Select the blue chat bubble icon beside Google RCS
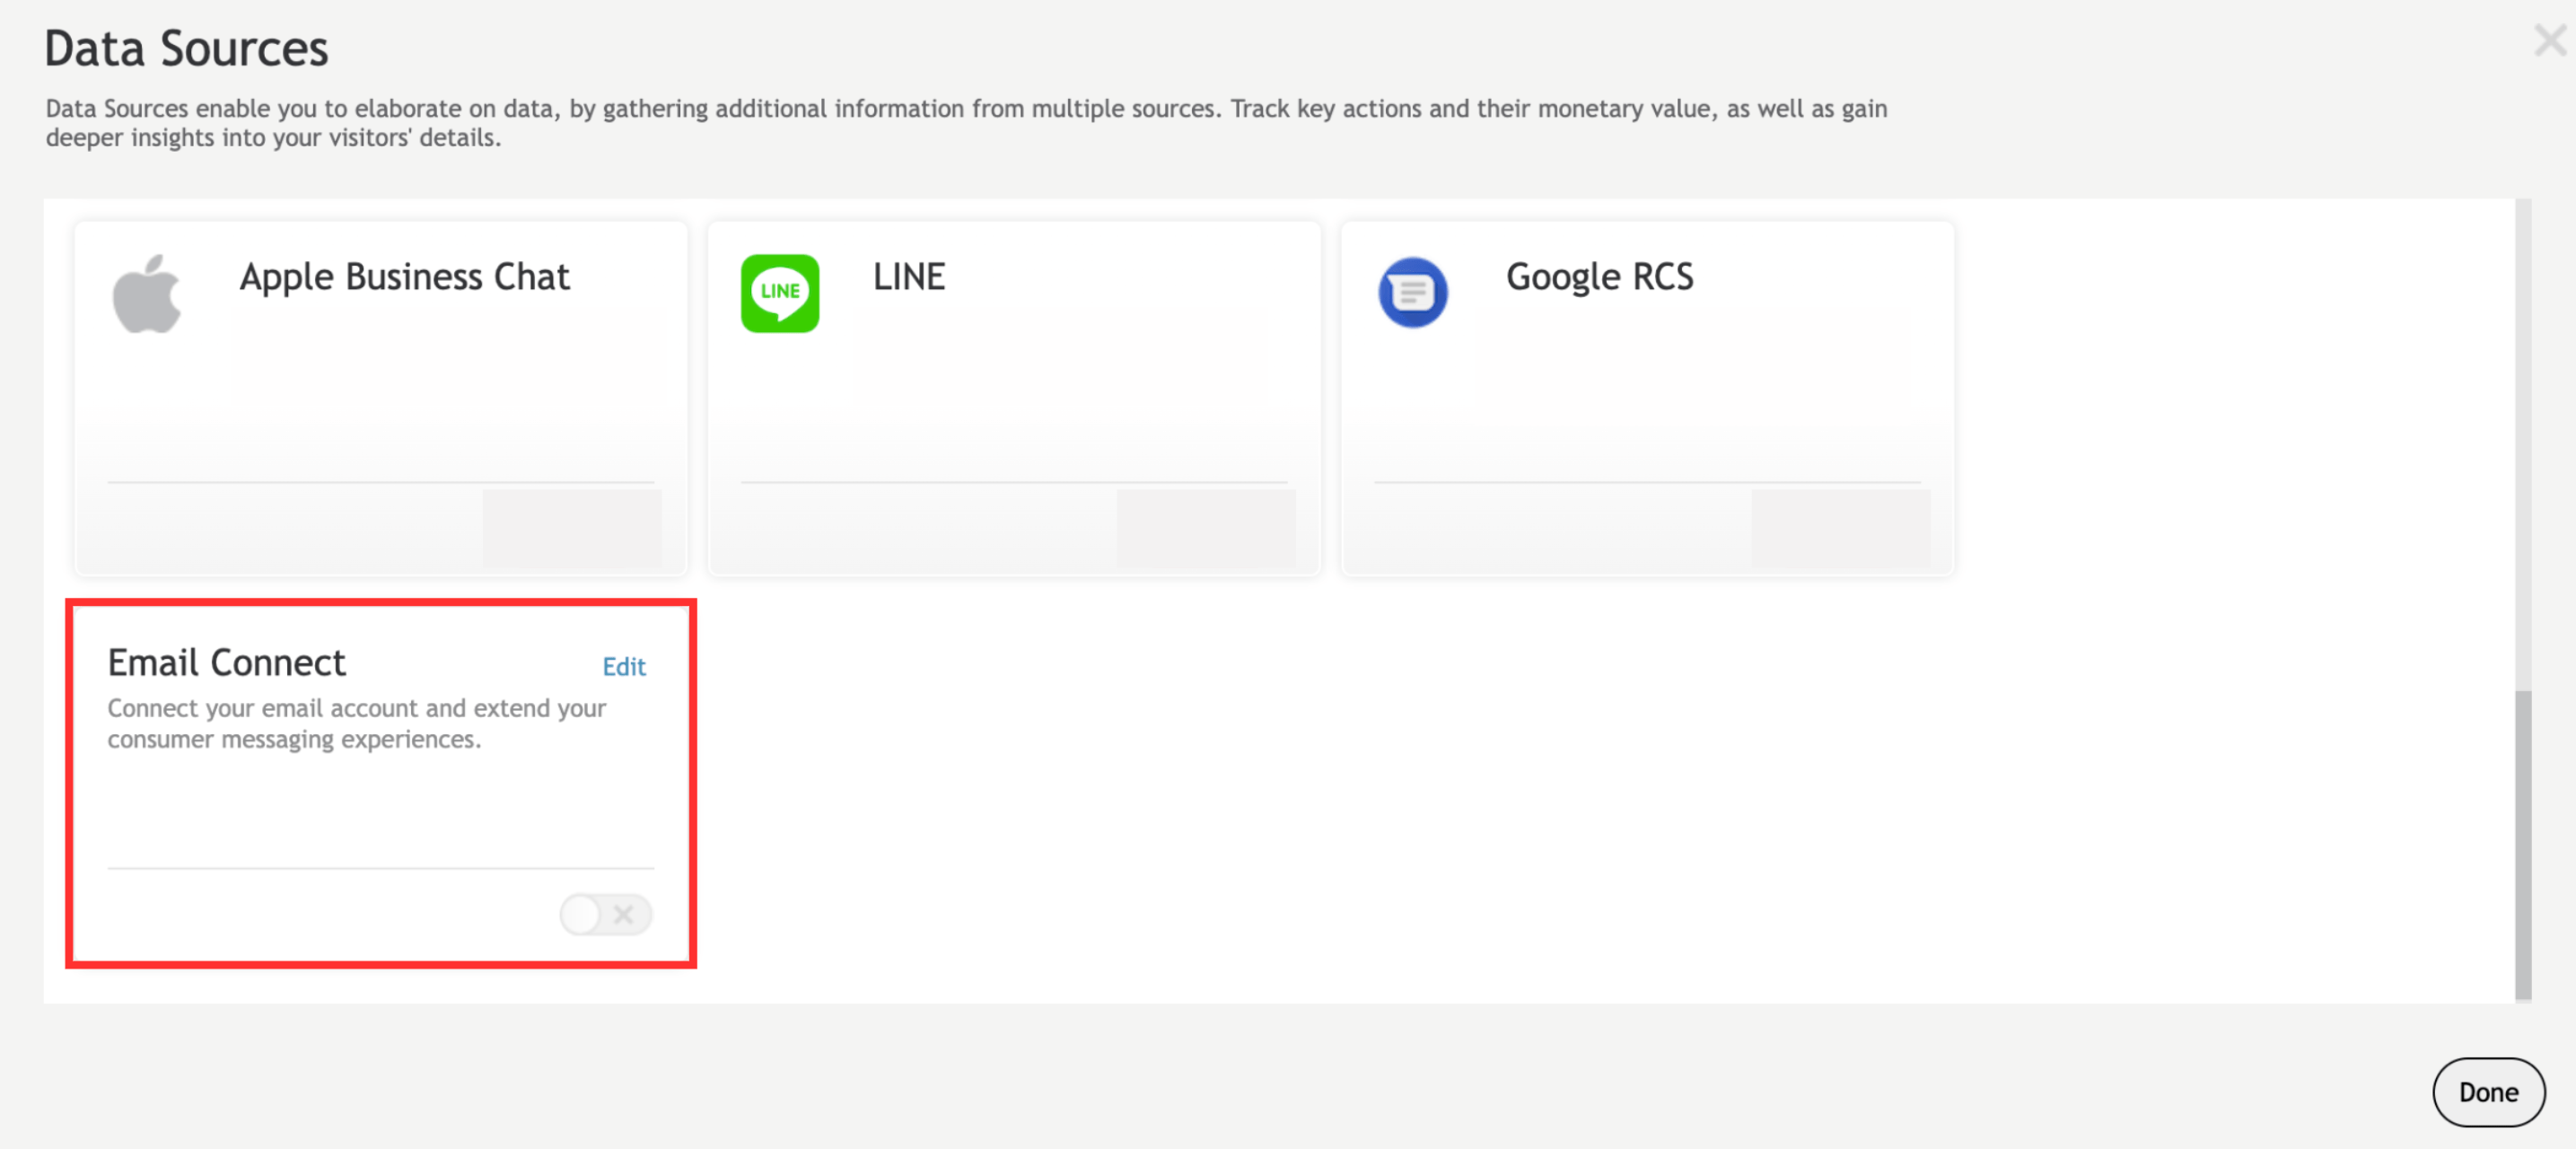Image resolution: width=2576 pixels, height=1149 pixels. pos(1413,292)
